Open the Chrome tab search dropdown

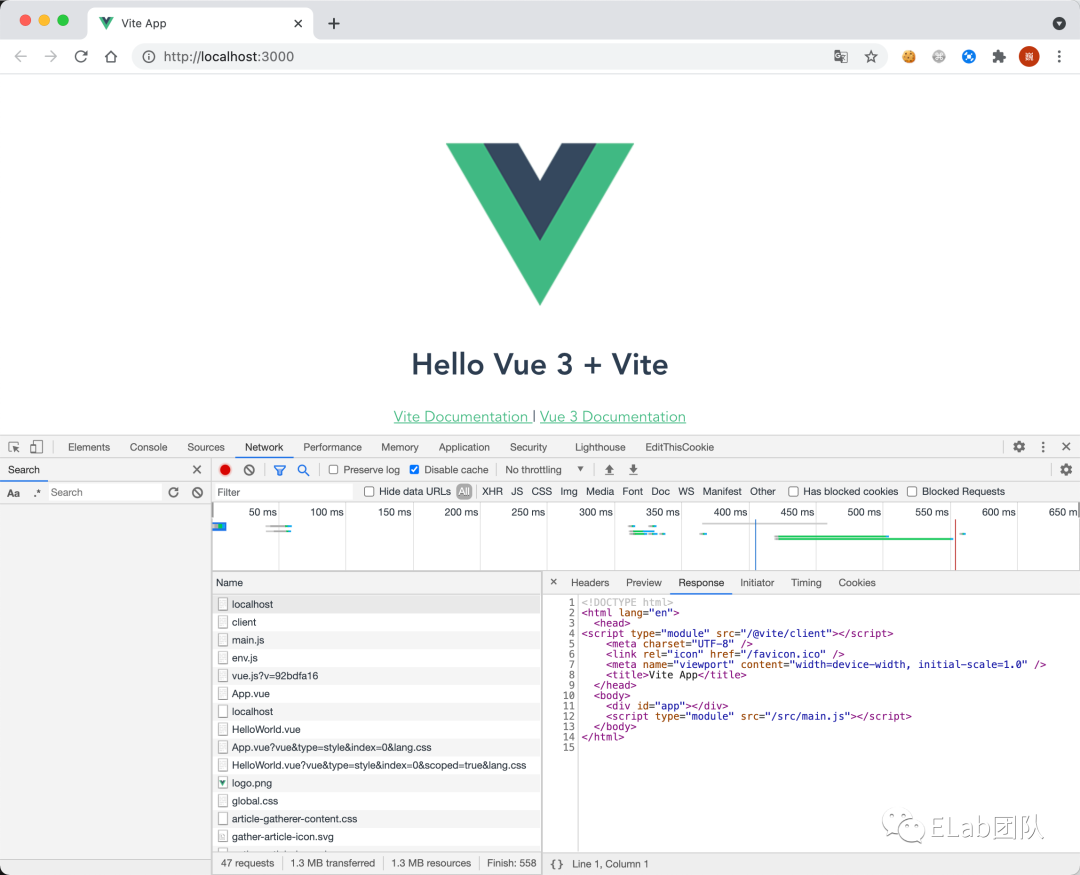(1059, 23)
